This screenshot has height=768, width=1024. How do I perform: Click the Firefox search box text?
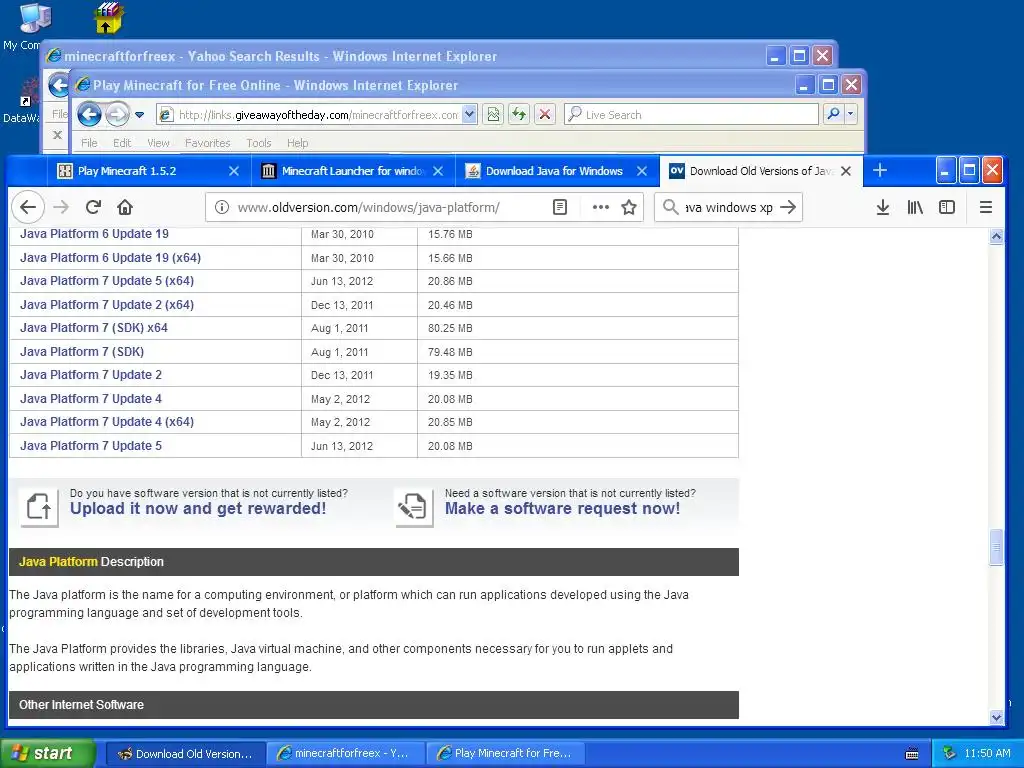[728, 208]
